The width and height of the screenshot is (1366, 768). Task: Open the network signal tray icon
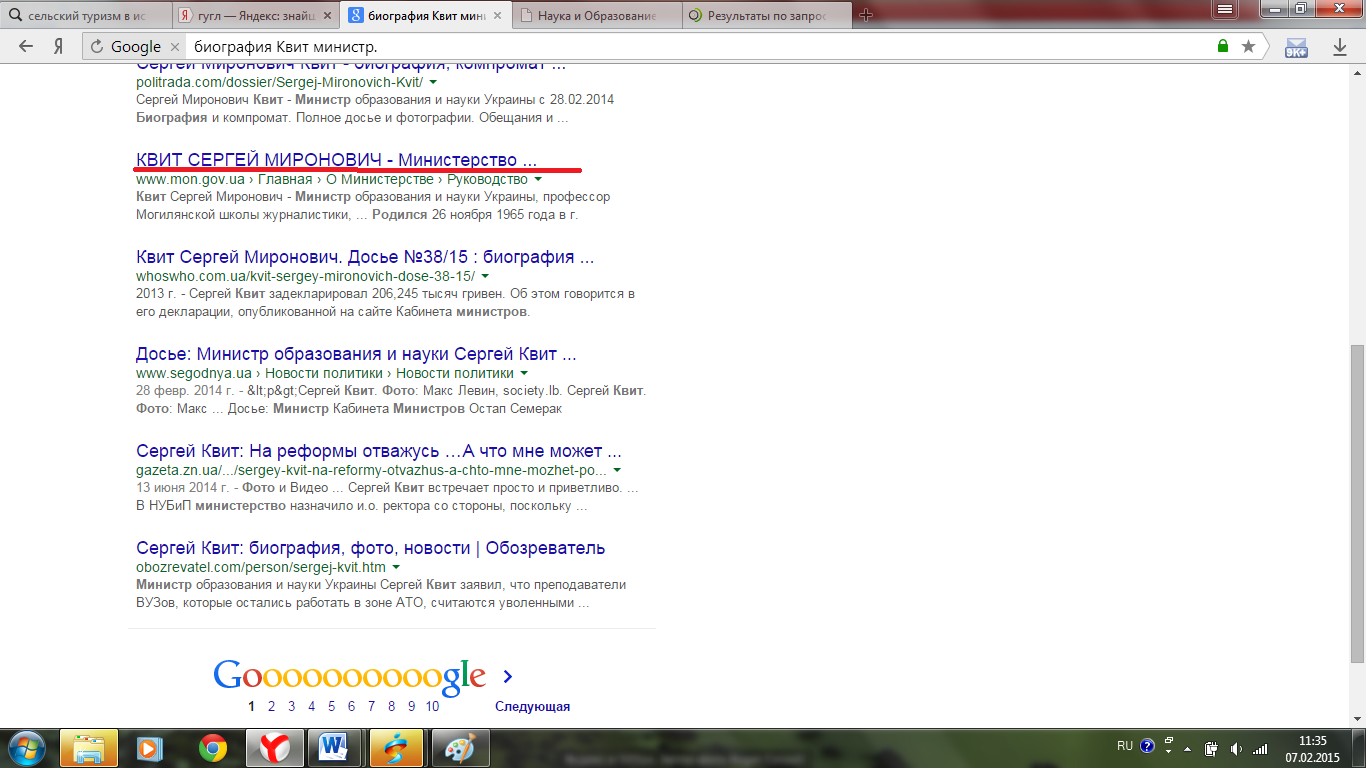pos(1261,748)
